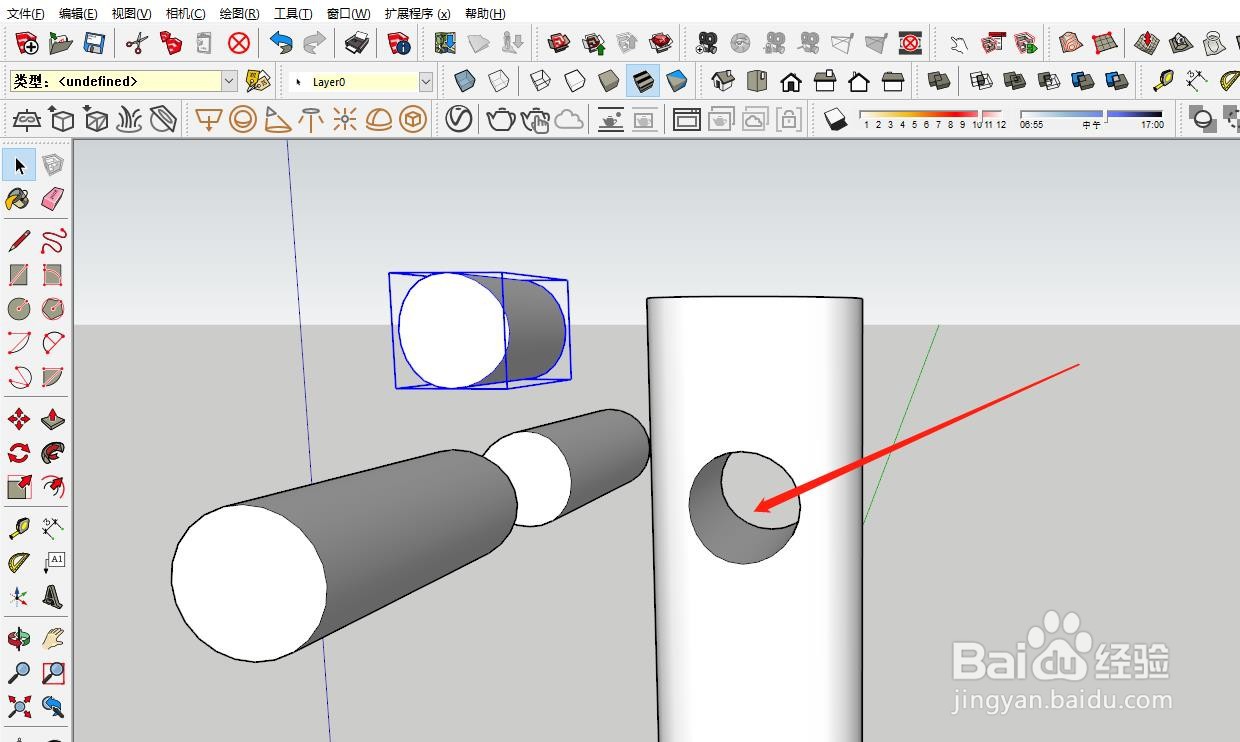Open the 工具(T) menu
Image resolution: width=1240 pixels, height=742 pixels.
pyautogui.click(x=293, y=14)
